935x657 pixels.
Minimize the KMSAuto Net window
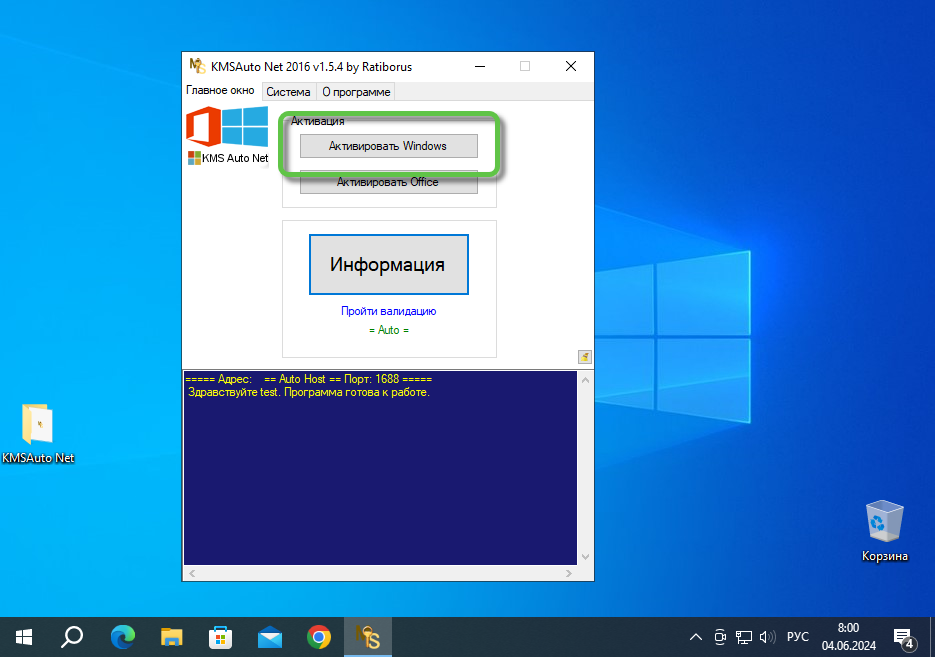pos(480,66)
